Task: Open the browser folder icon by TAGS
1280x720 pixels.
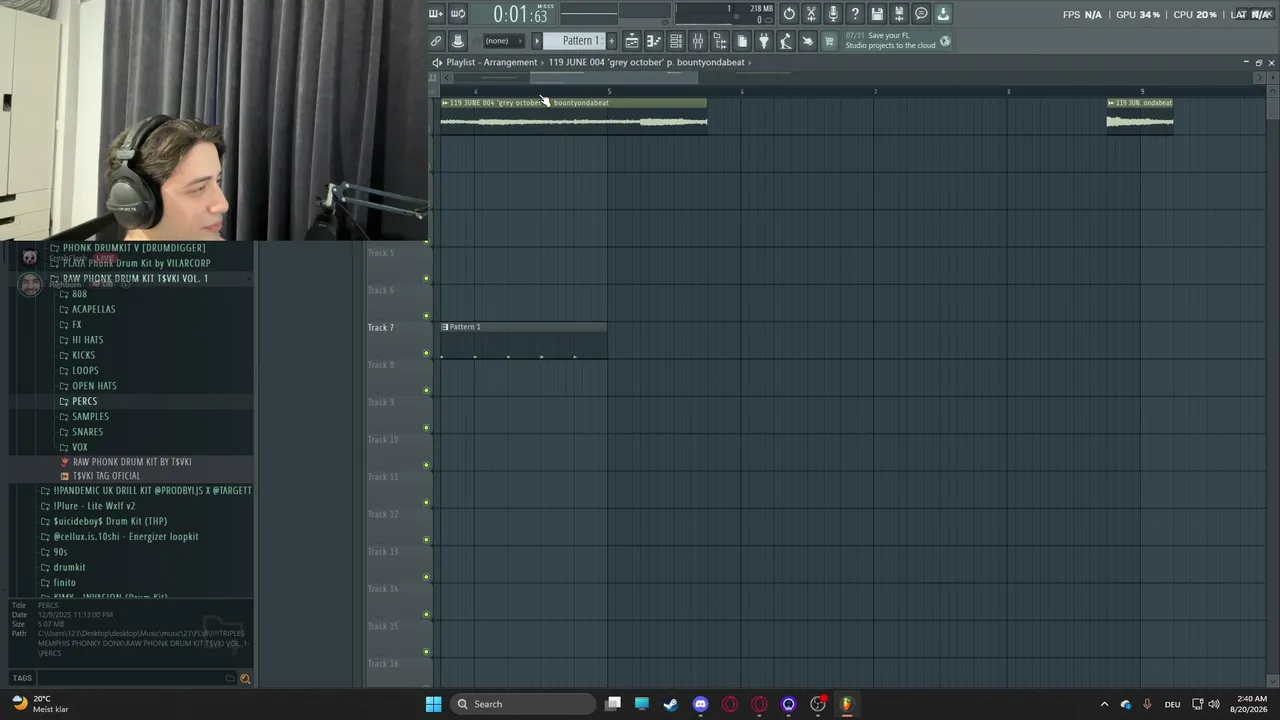Action: point(230,679)
